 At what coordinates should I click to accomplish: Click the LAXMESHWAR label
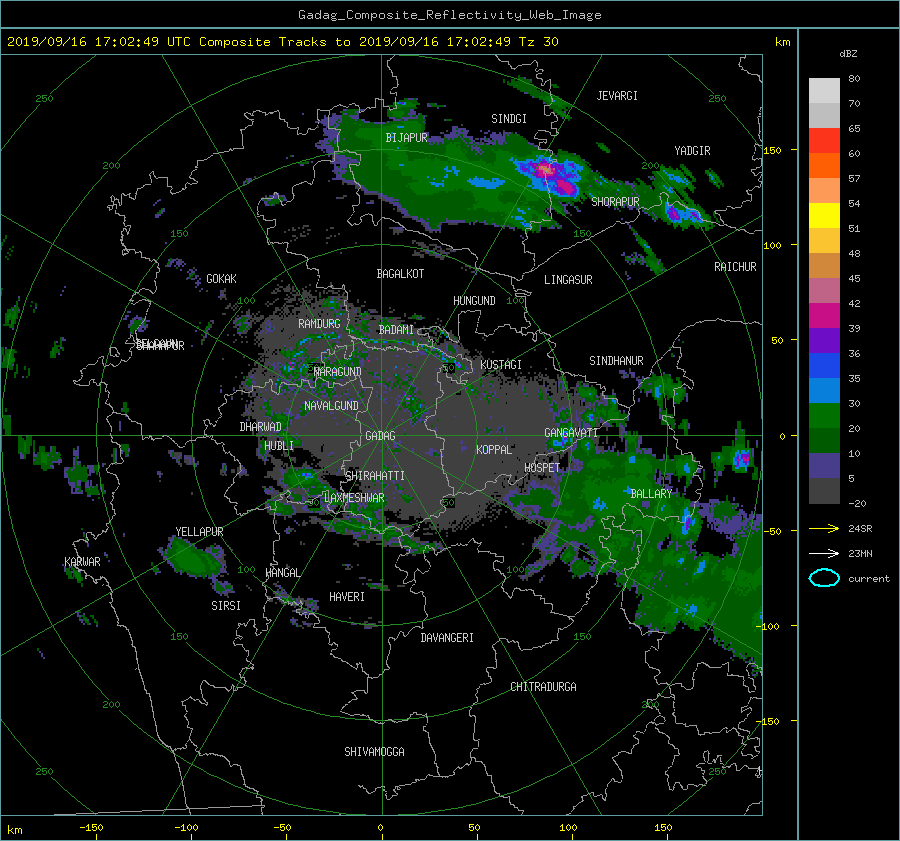354,498
